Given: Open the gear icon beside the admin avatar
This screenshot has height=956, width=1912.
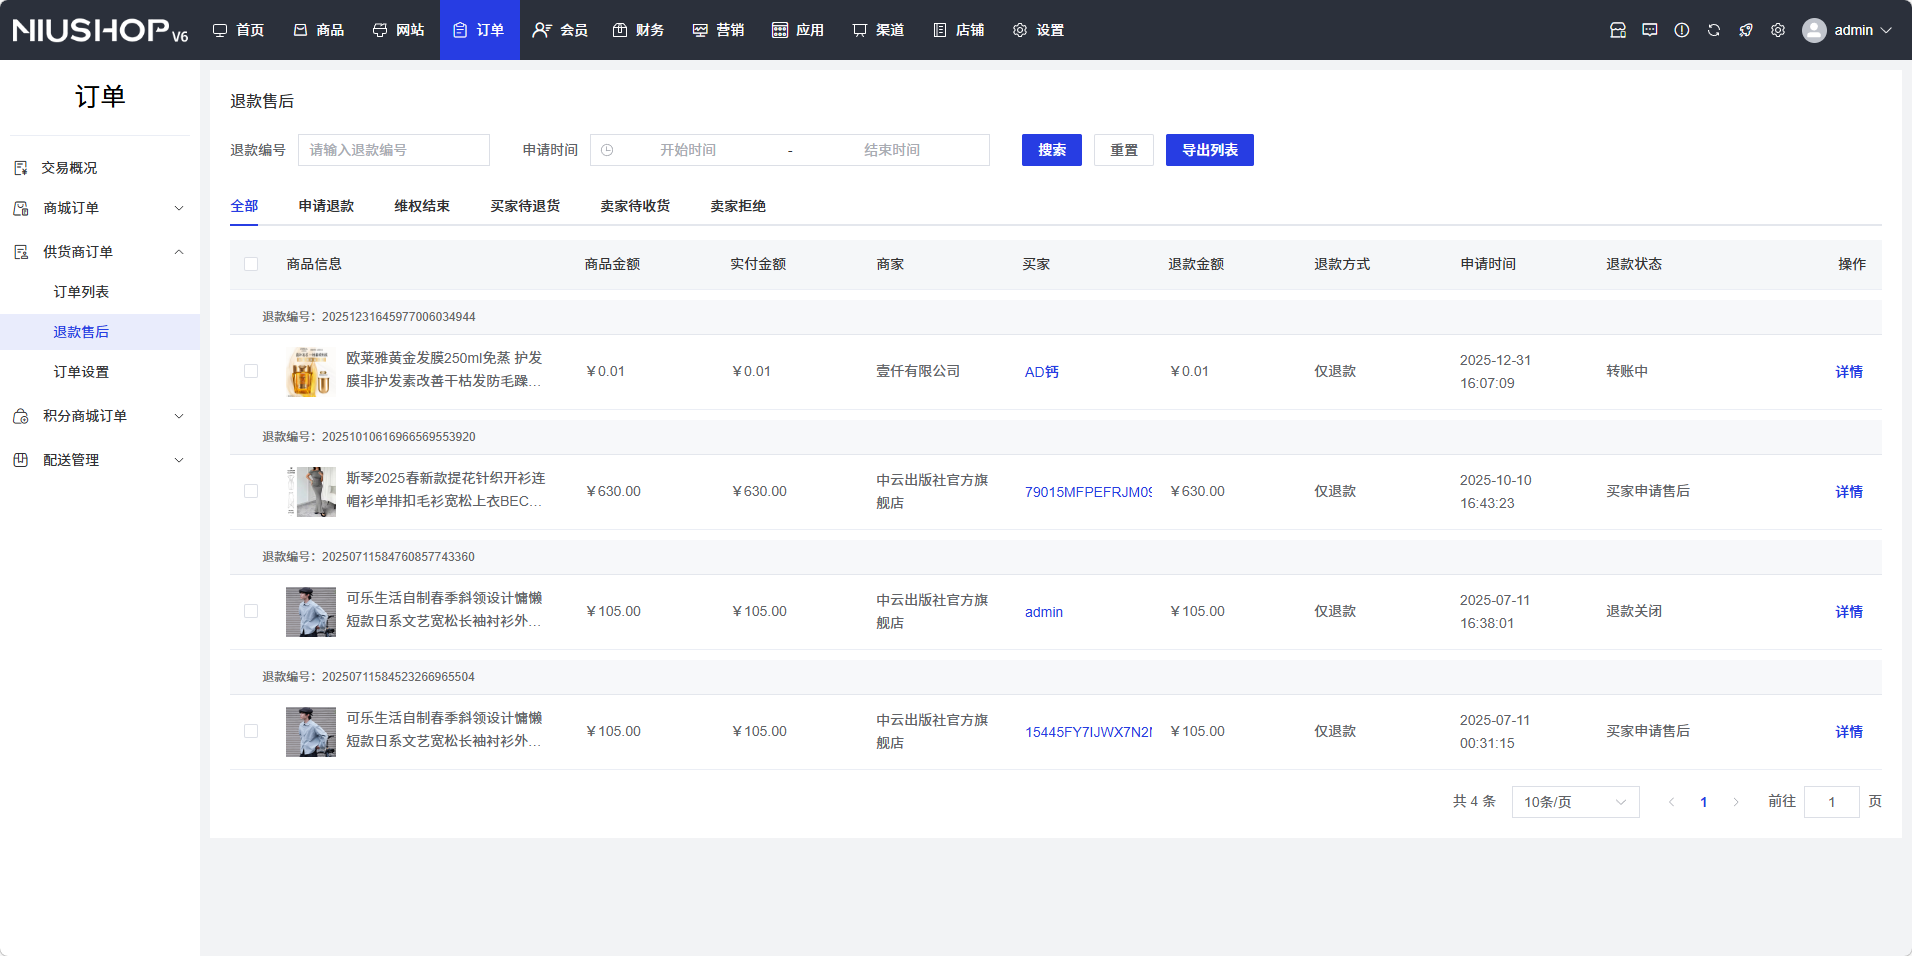Looking at the screenshot, I should (x=1777, y=30).
